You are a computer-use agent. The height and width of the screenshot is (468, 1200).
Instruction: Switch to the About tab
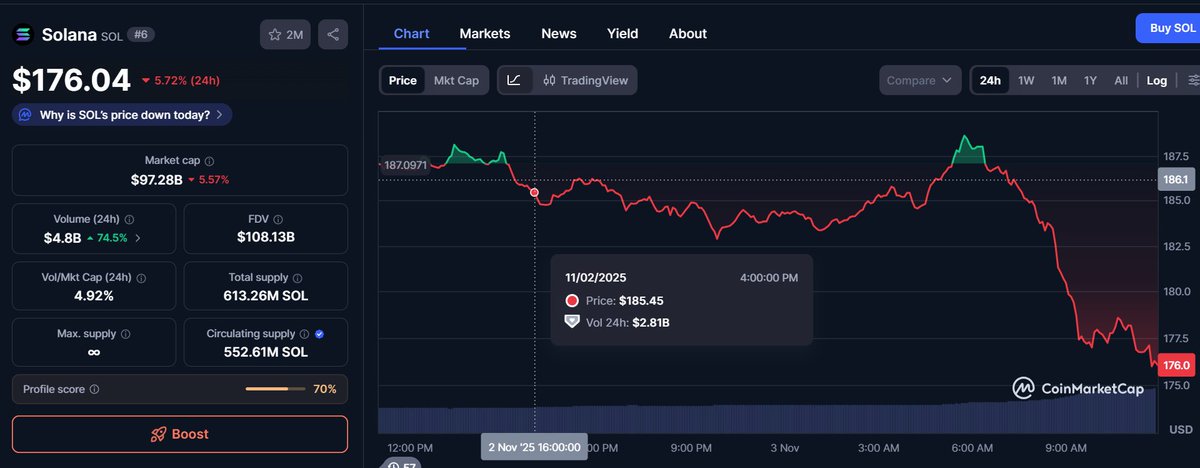[688, 33]
